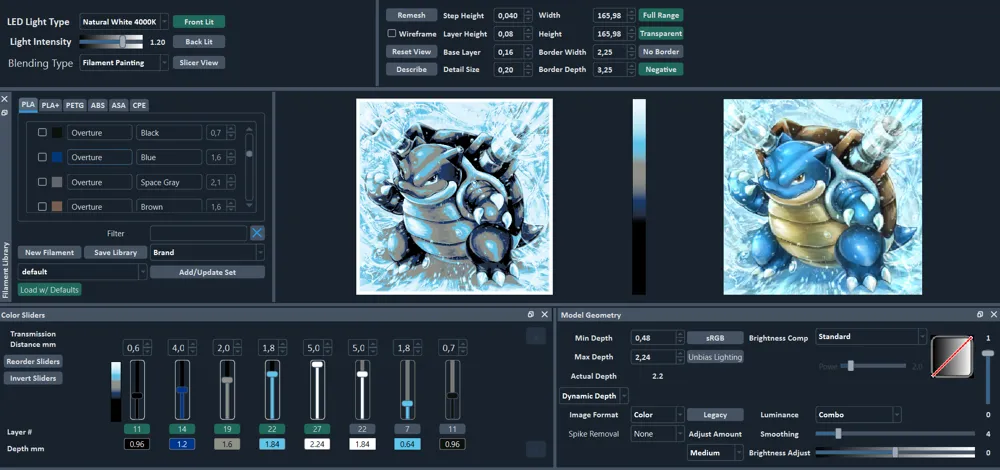This screenshot has height=470, width=1000.
Task: Undock the Filament Library side panel
Action: [4, 112]
